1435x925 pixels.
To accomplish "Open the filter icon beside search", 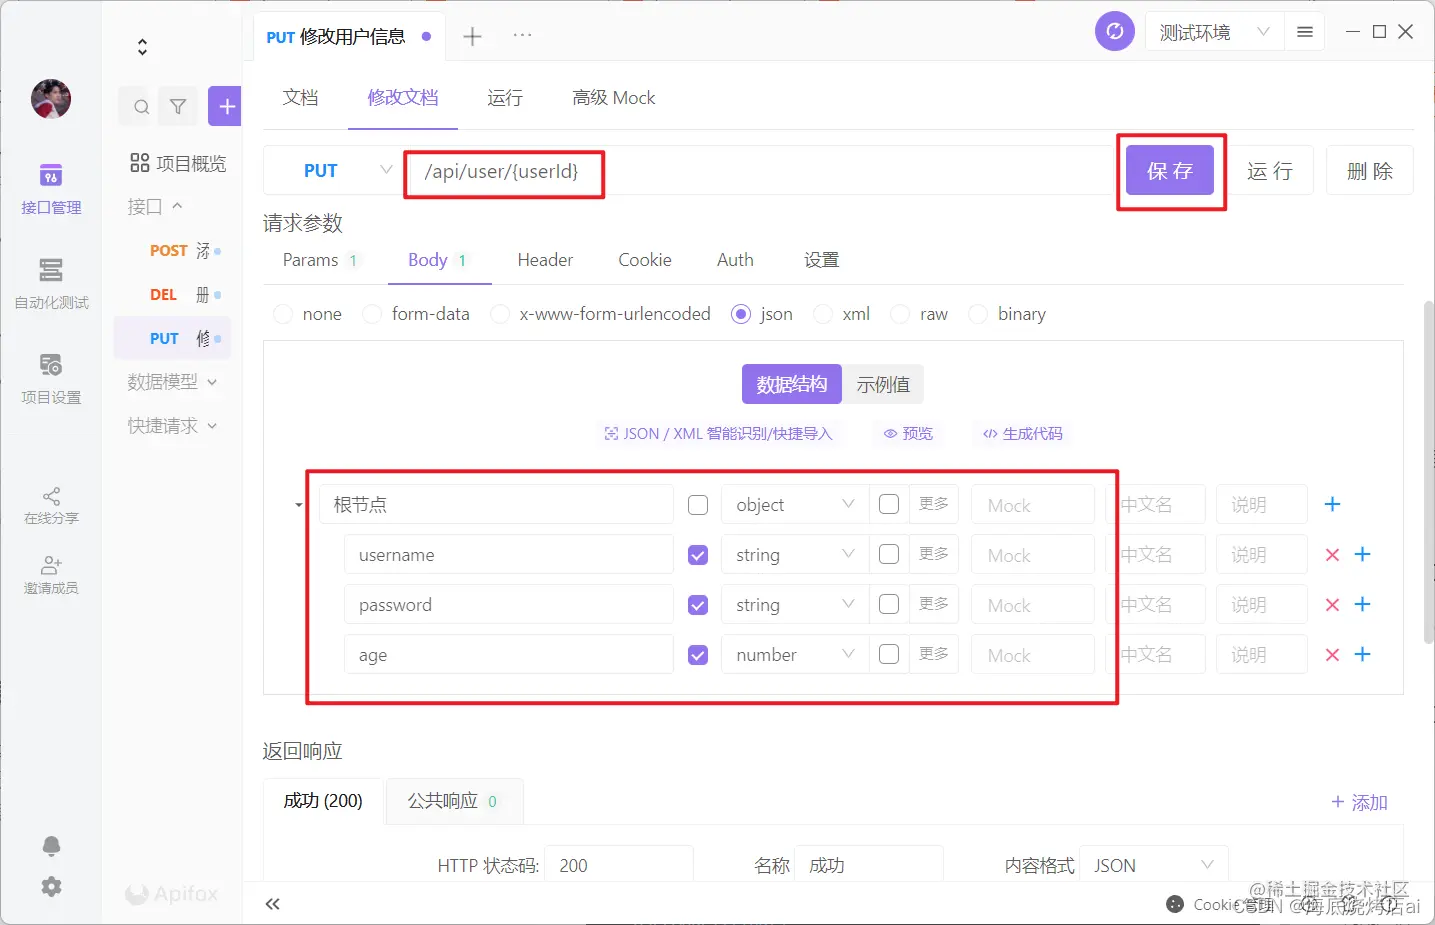I will pos(178,105).
